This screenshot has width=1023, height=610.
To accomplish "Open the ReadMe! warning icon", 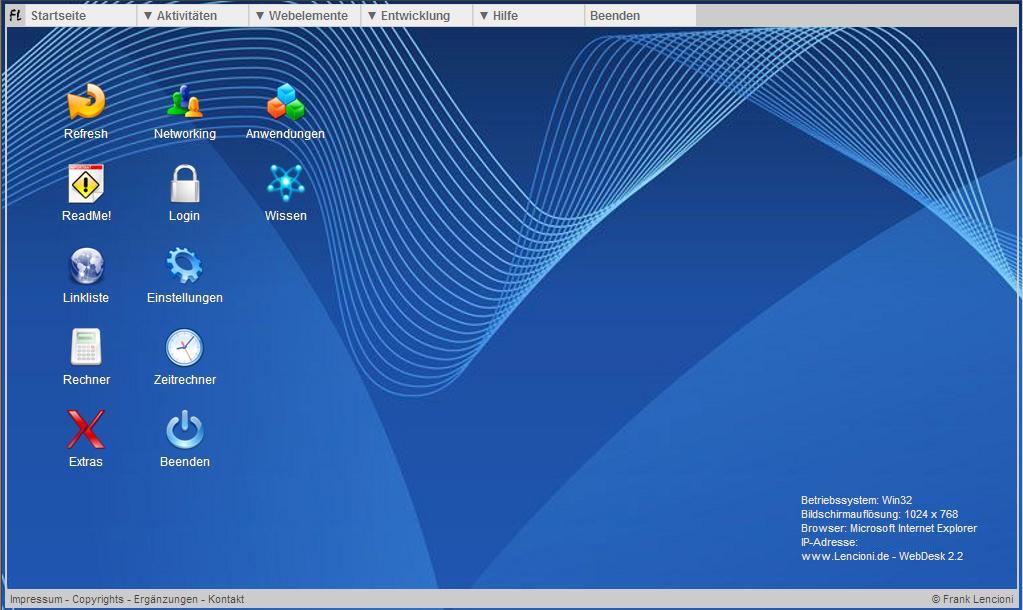I will (x=86, y=185).
